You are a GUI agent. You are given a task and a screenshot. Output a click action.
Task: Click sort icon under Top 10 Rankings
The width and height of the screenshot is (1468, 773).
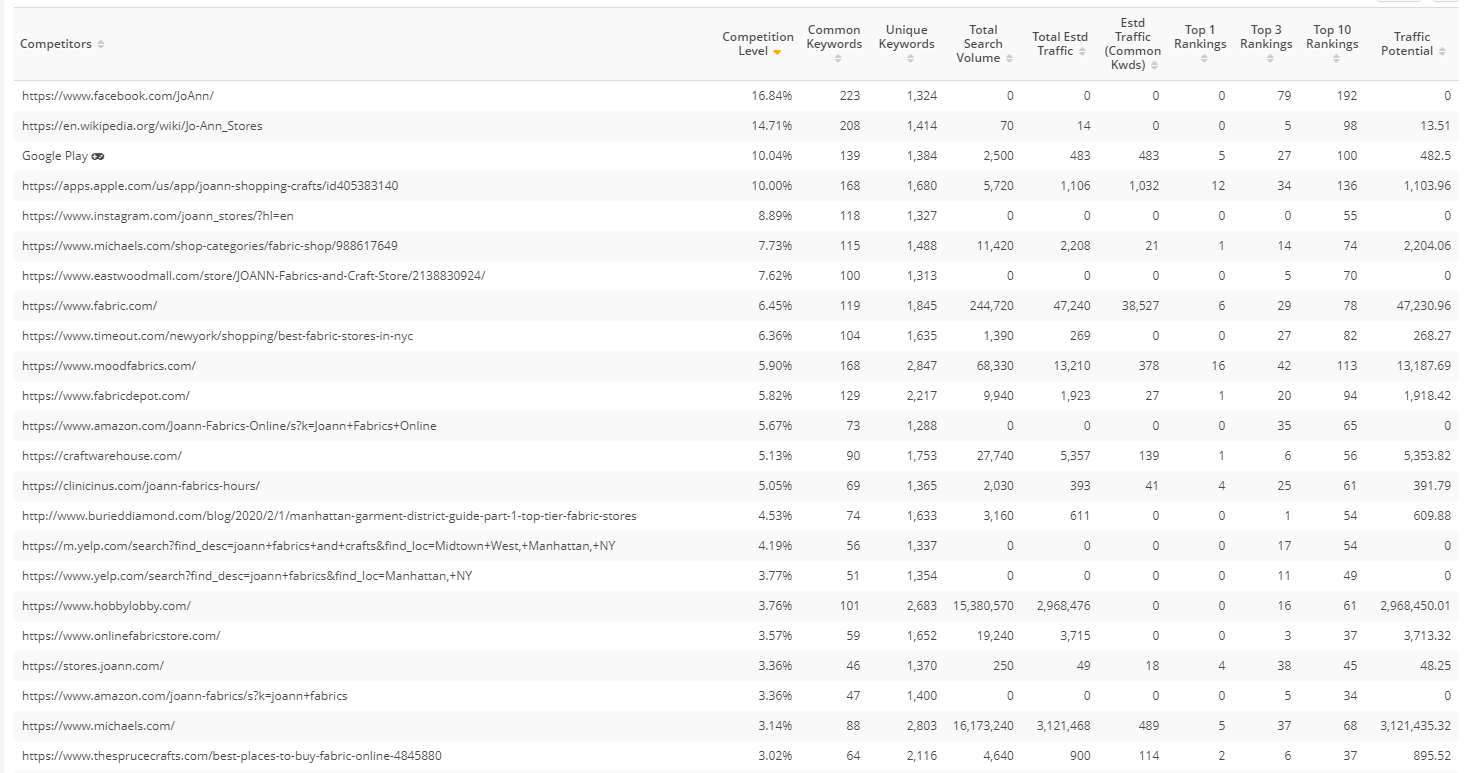tap(1336, 59)
